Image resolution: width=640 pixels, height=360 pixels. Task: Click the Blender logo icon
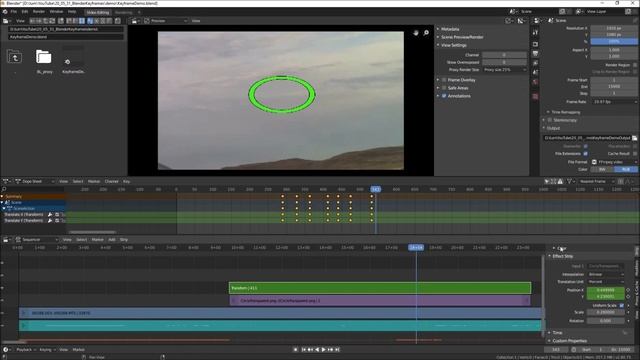pos(5,11)
